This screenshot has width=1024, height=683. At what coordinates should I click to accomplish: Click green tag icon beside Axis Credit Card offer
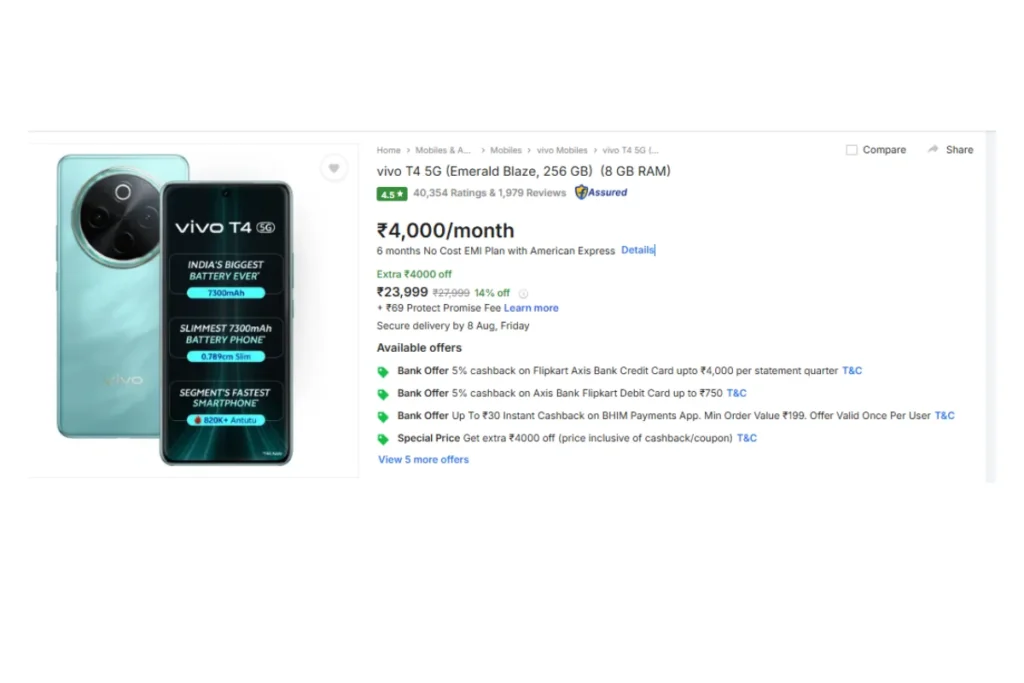point(383,372)
